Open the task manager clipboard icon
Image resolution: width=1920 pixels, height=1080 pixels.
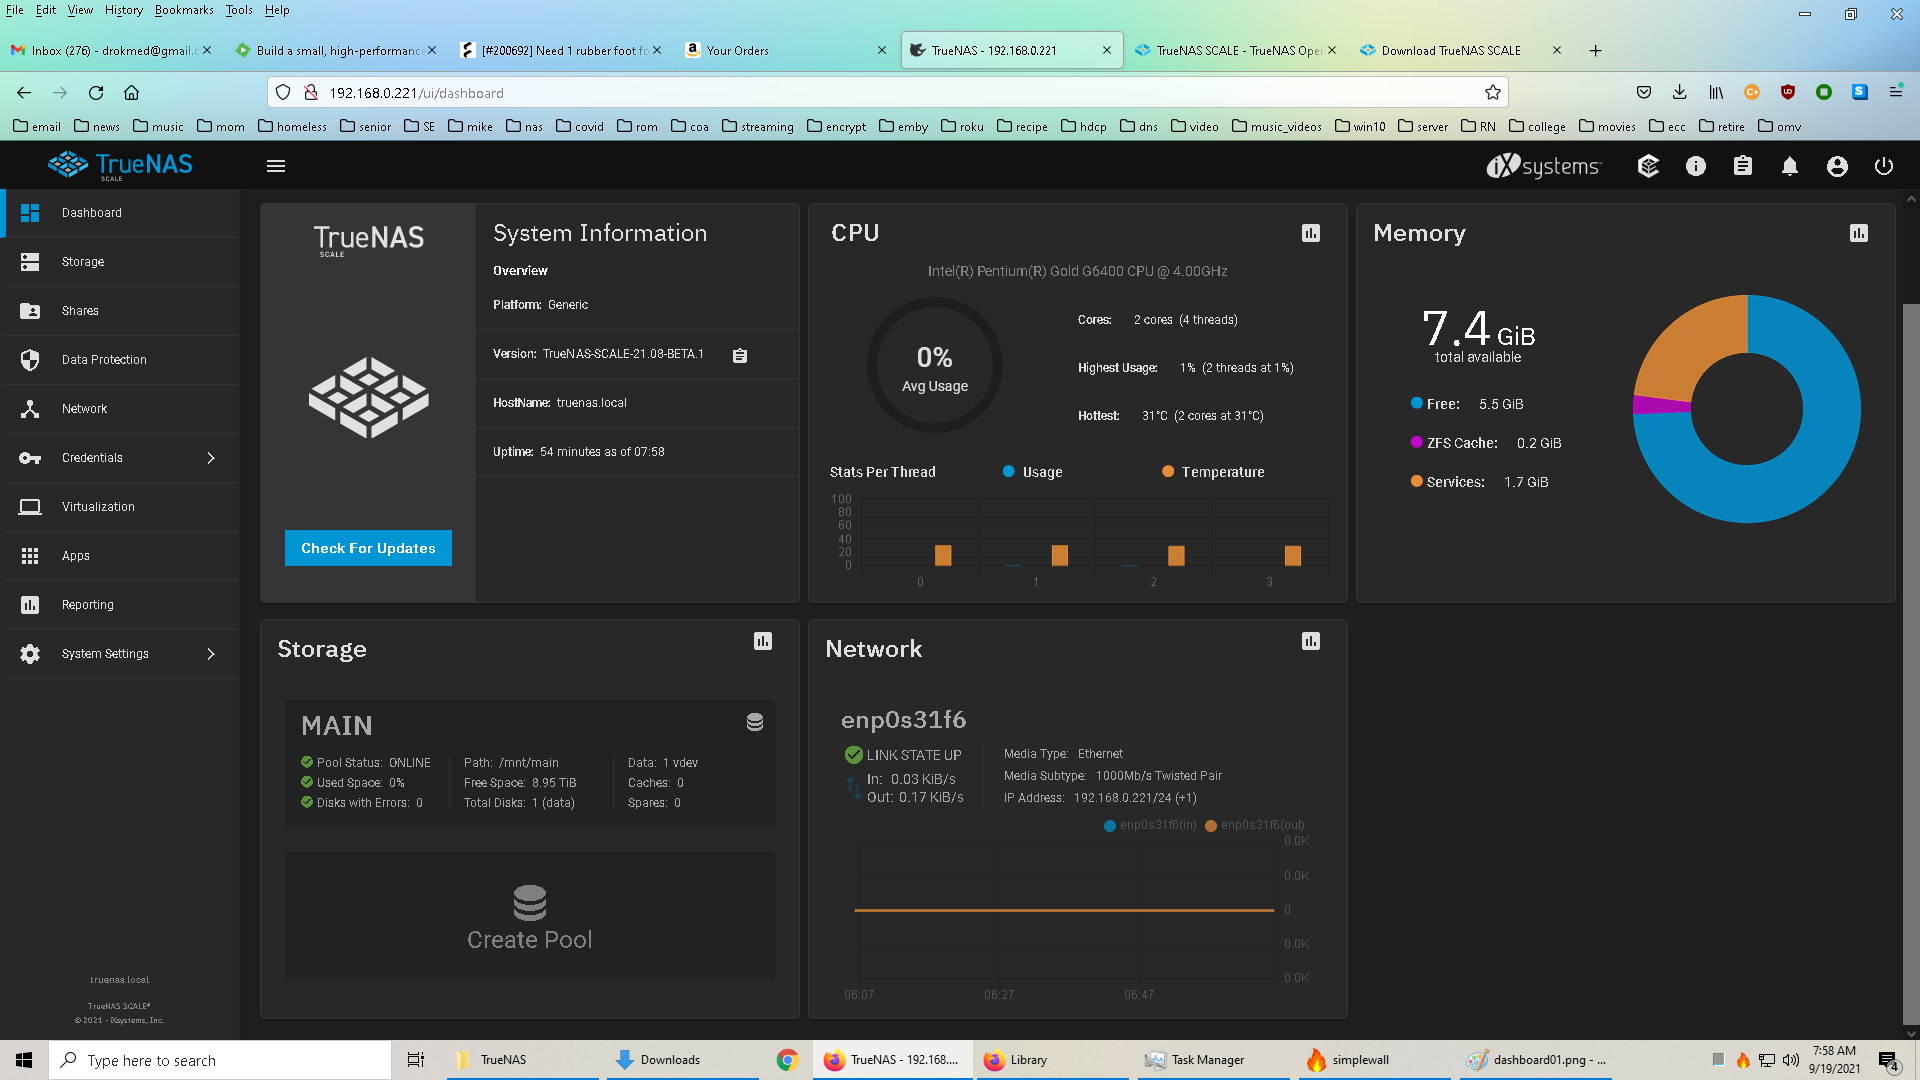pos(1743,166)
